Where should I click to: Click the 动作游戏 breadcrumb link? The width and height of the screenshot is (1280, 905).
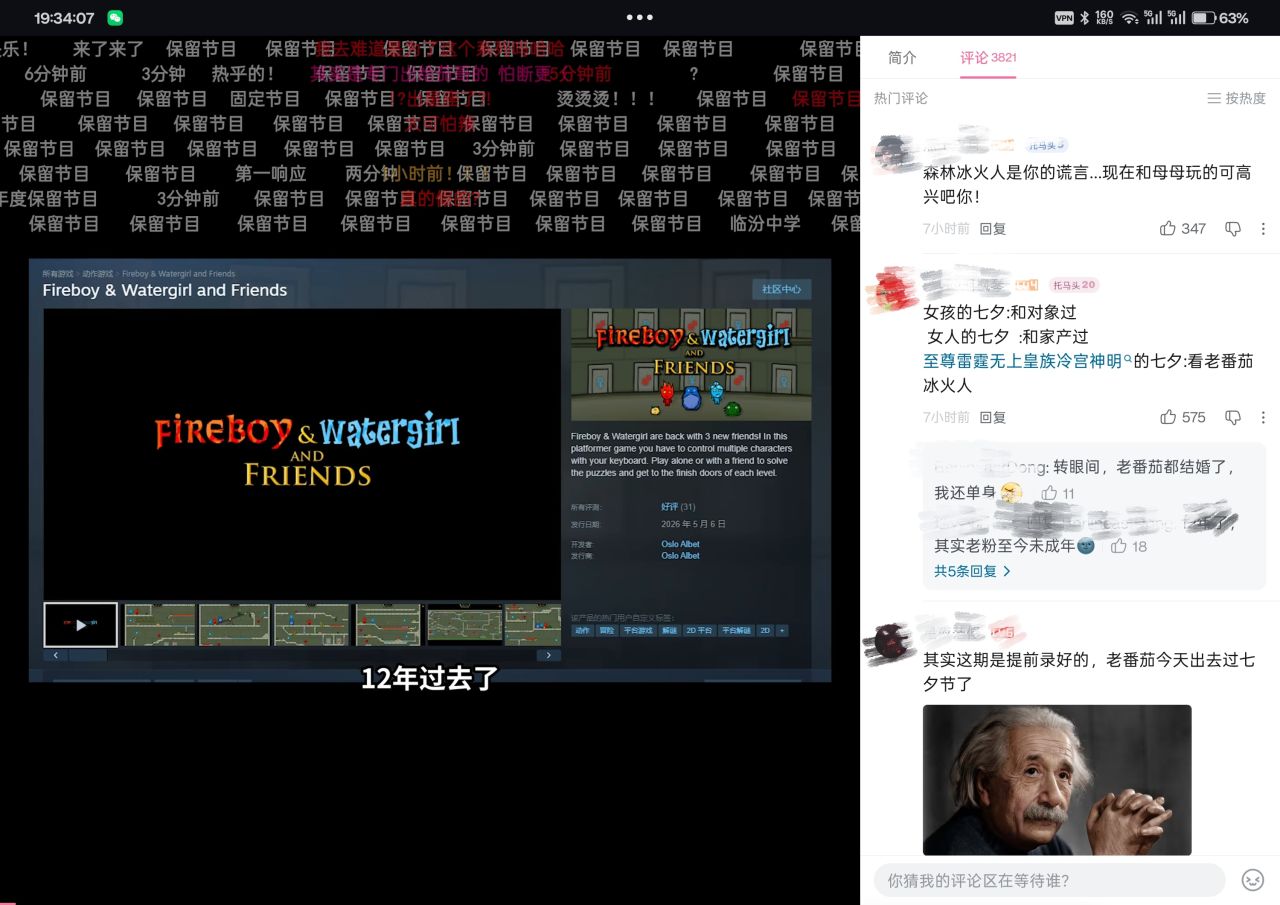pyautogui.click(x=98, y=274)
